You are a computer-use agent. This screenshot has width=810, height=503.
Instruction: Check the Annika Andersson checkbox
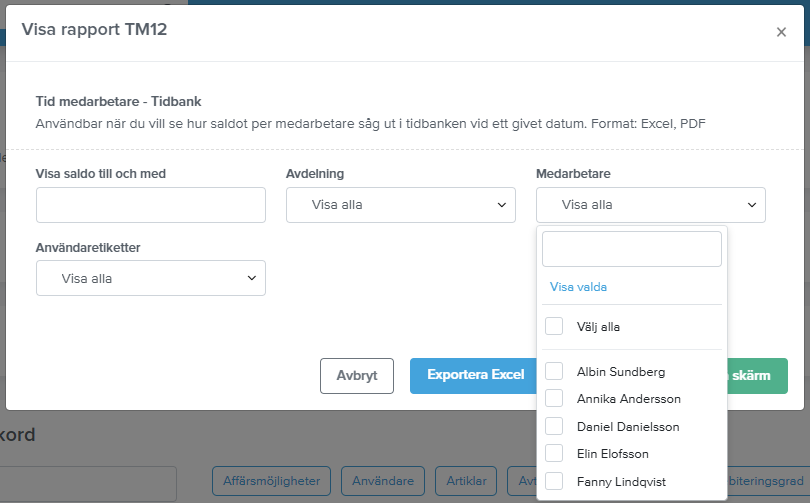click(554, 399)
